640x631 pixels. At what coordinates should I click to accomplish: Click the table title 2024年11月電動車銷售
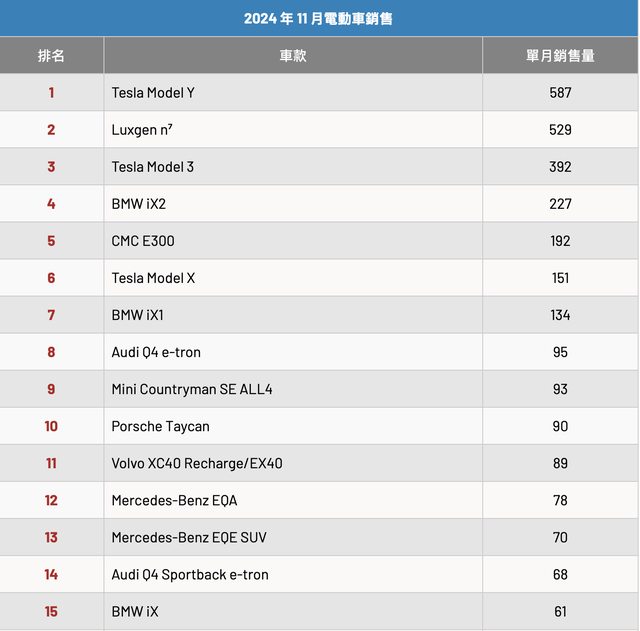click(318, 18)
